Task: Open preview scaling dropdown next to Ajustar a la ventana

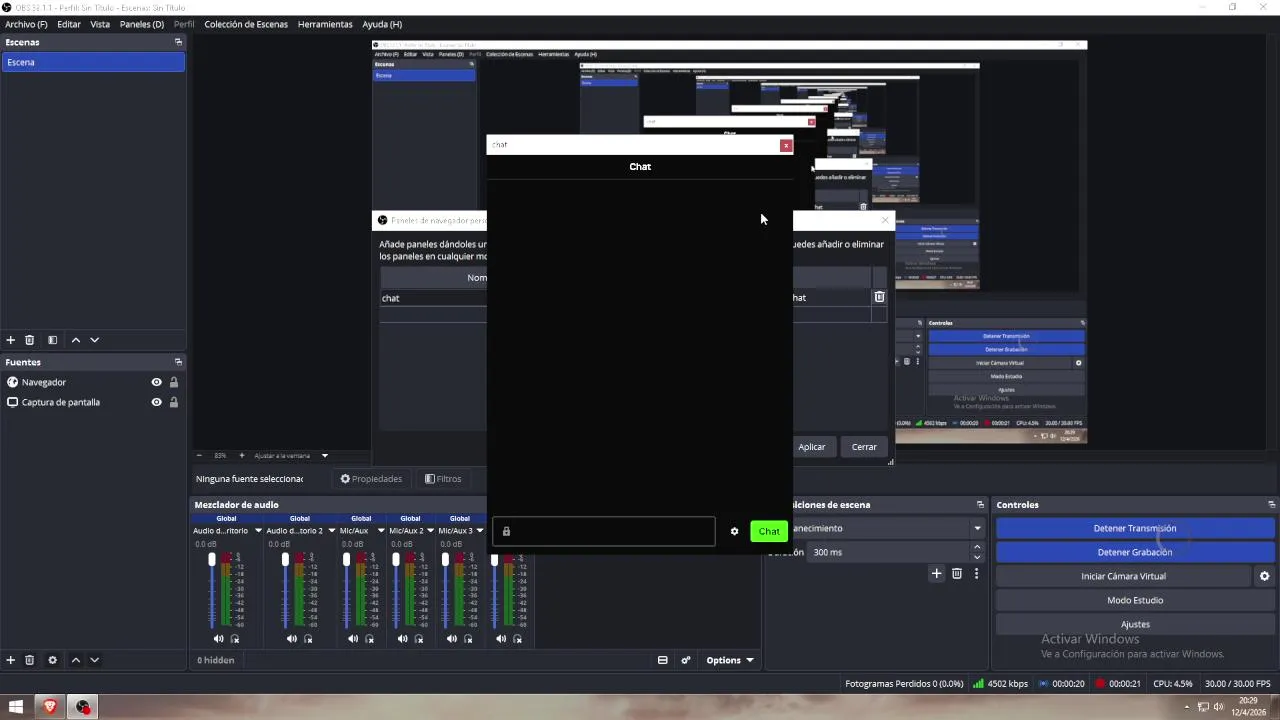Action: [324, 456]
